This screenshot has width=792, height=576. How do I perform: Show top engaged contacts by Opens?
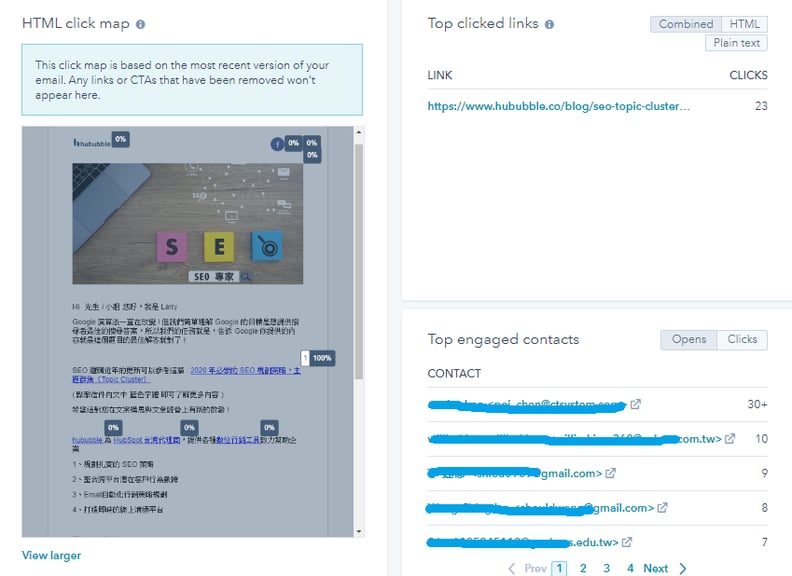[689, 340]
